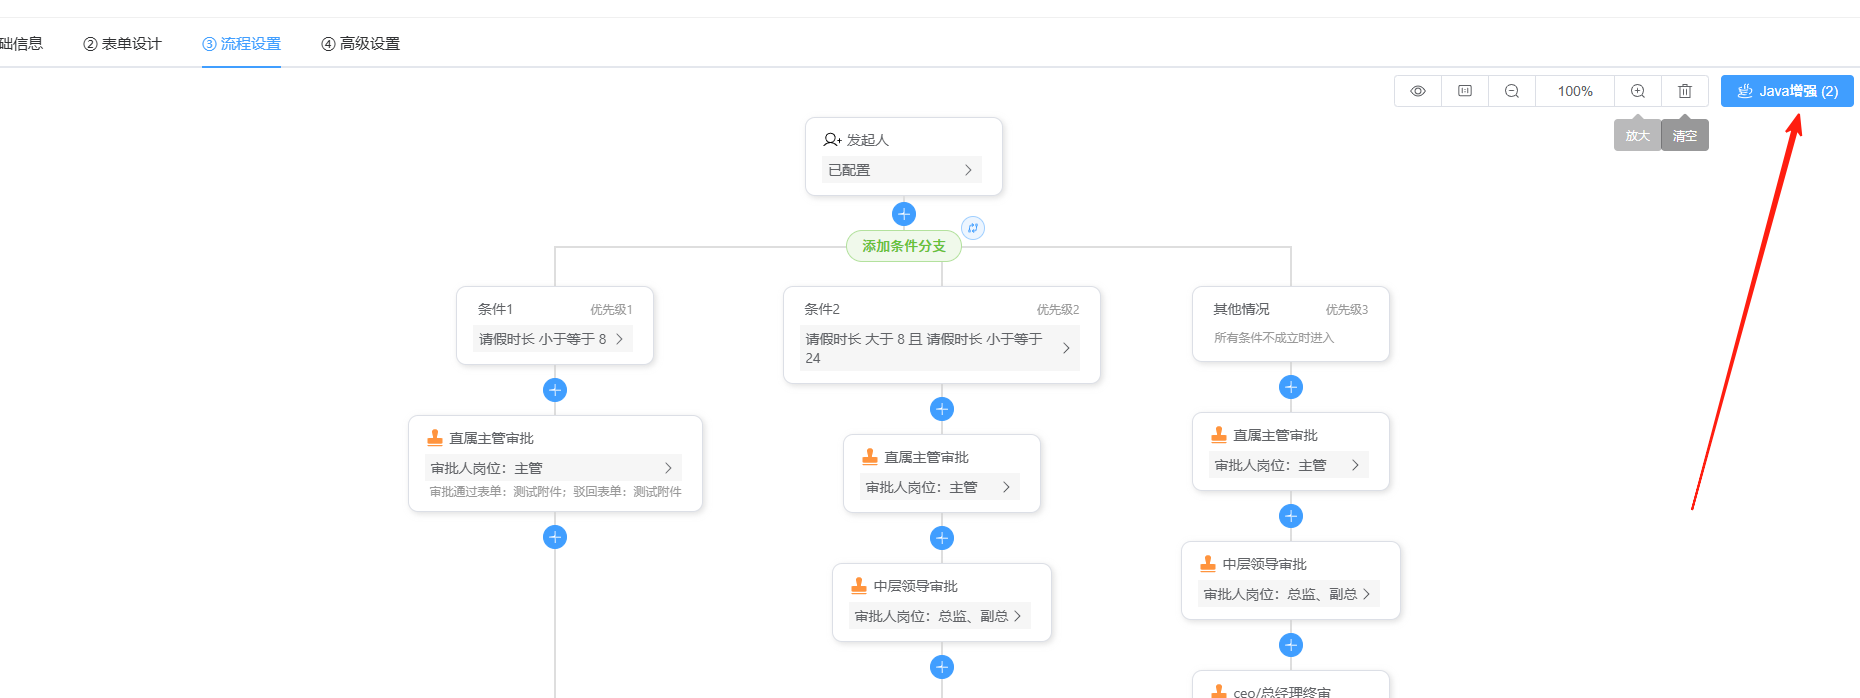Expand 总监、副总 chevron in 其他情况 branch
The height and width of the screenshot is (698, 1860).
1367,594
